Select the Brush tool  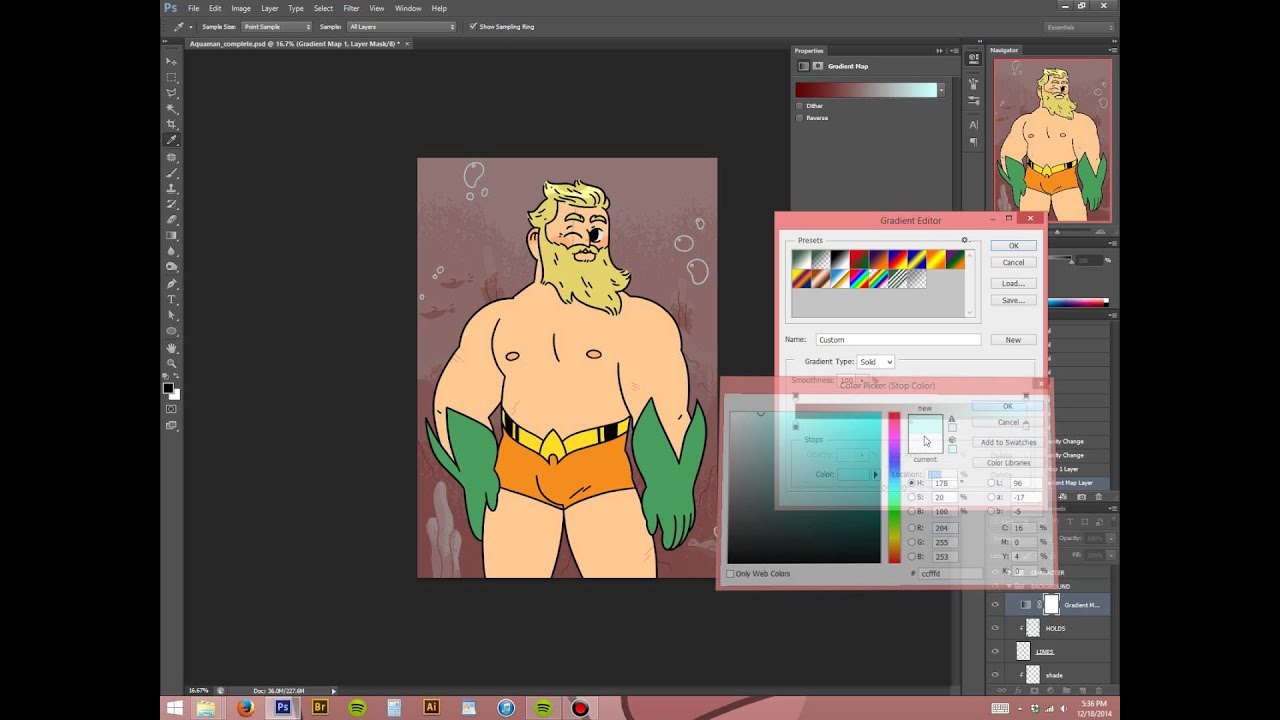tap(171, 172)
